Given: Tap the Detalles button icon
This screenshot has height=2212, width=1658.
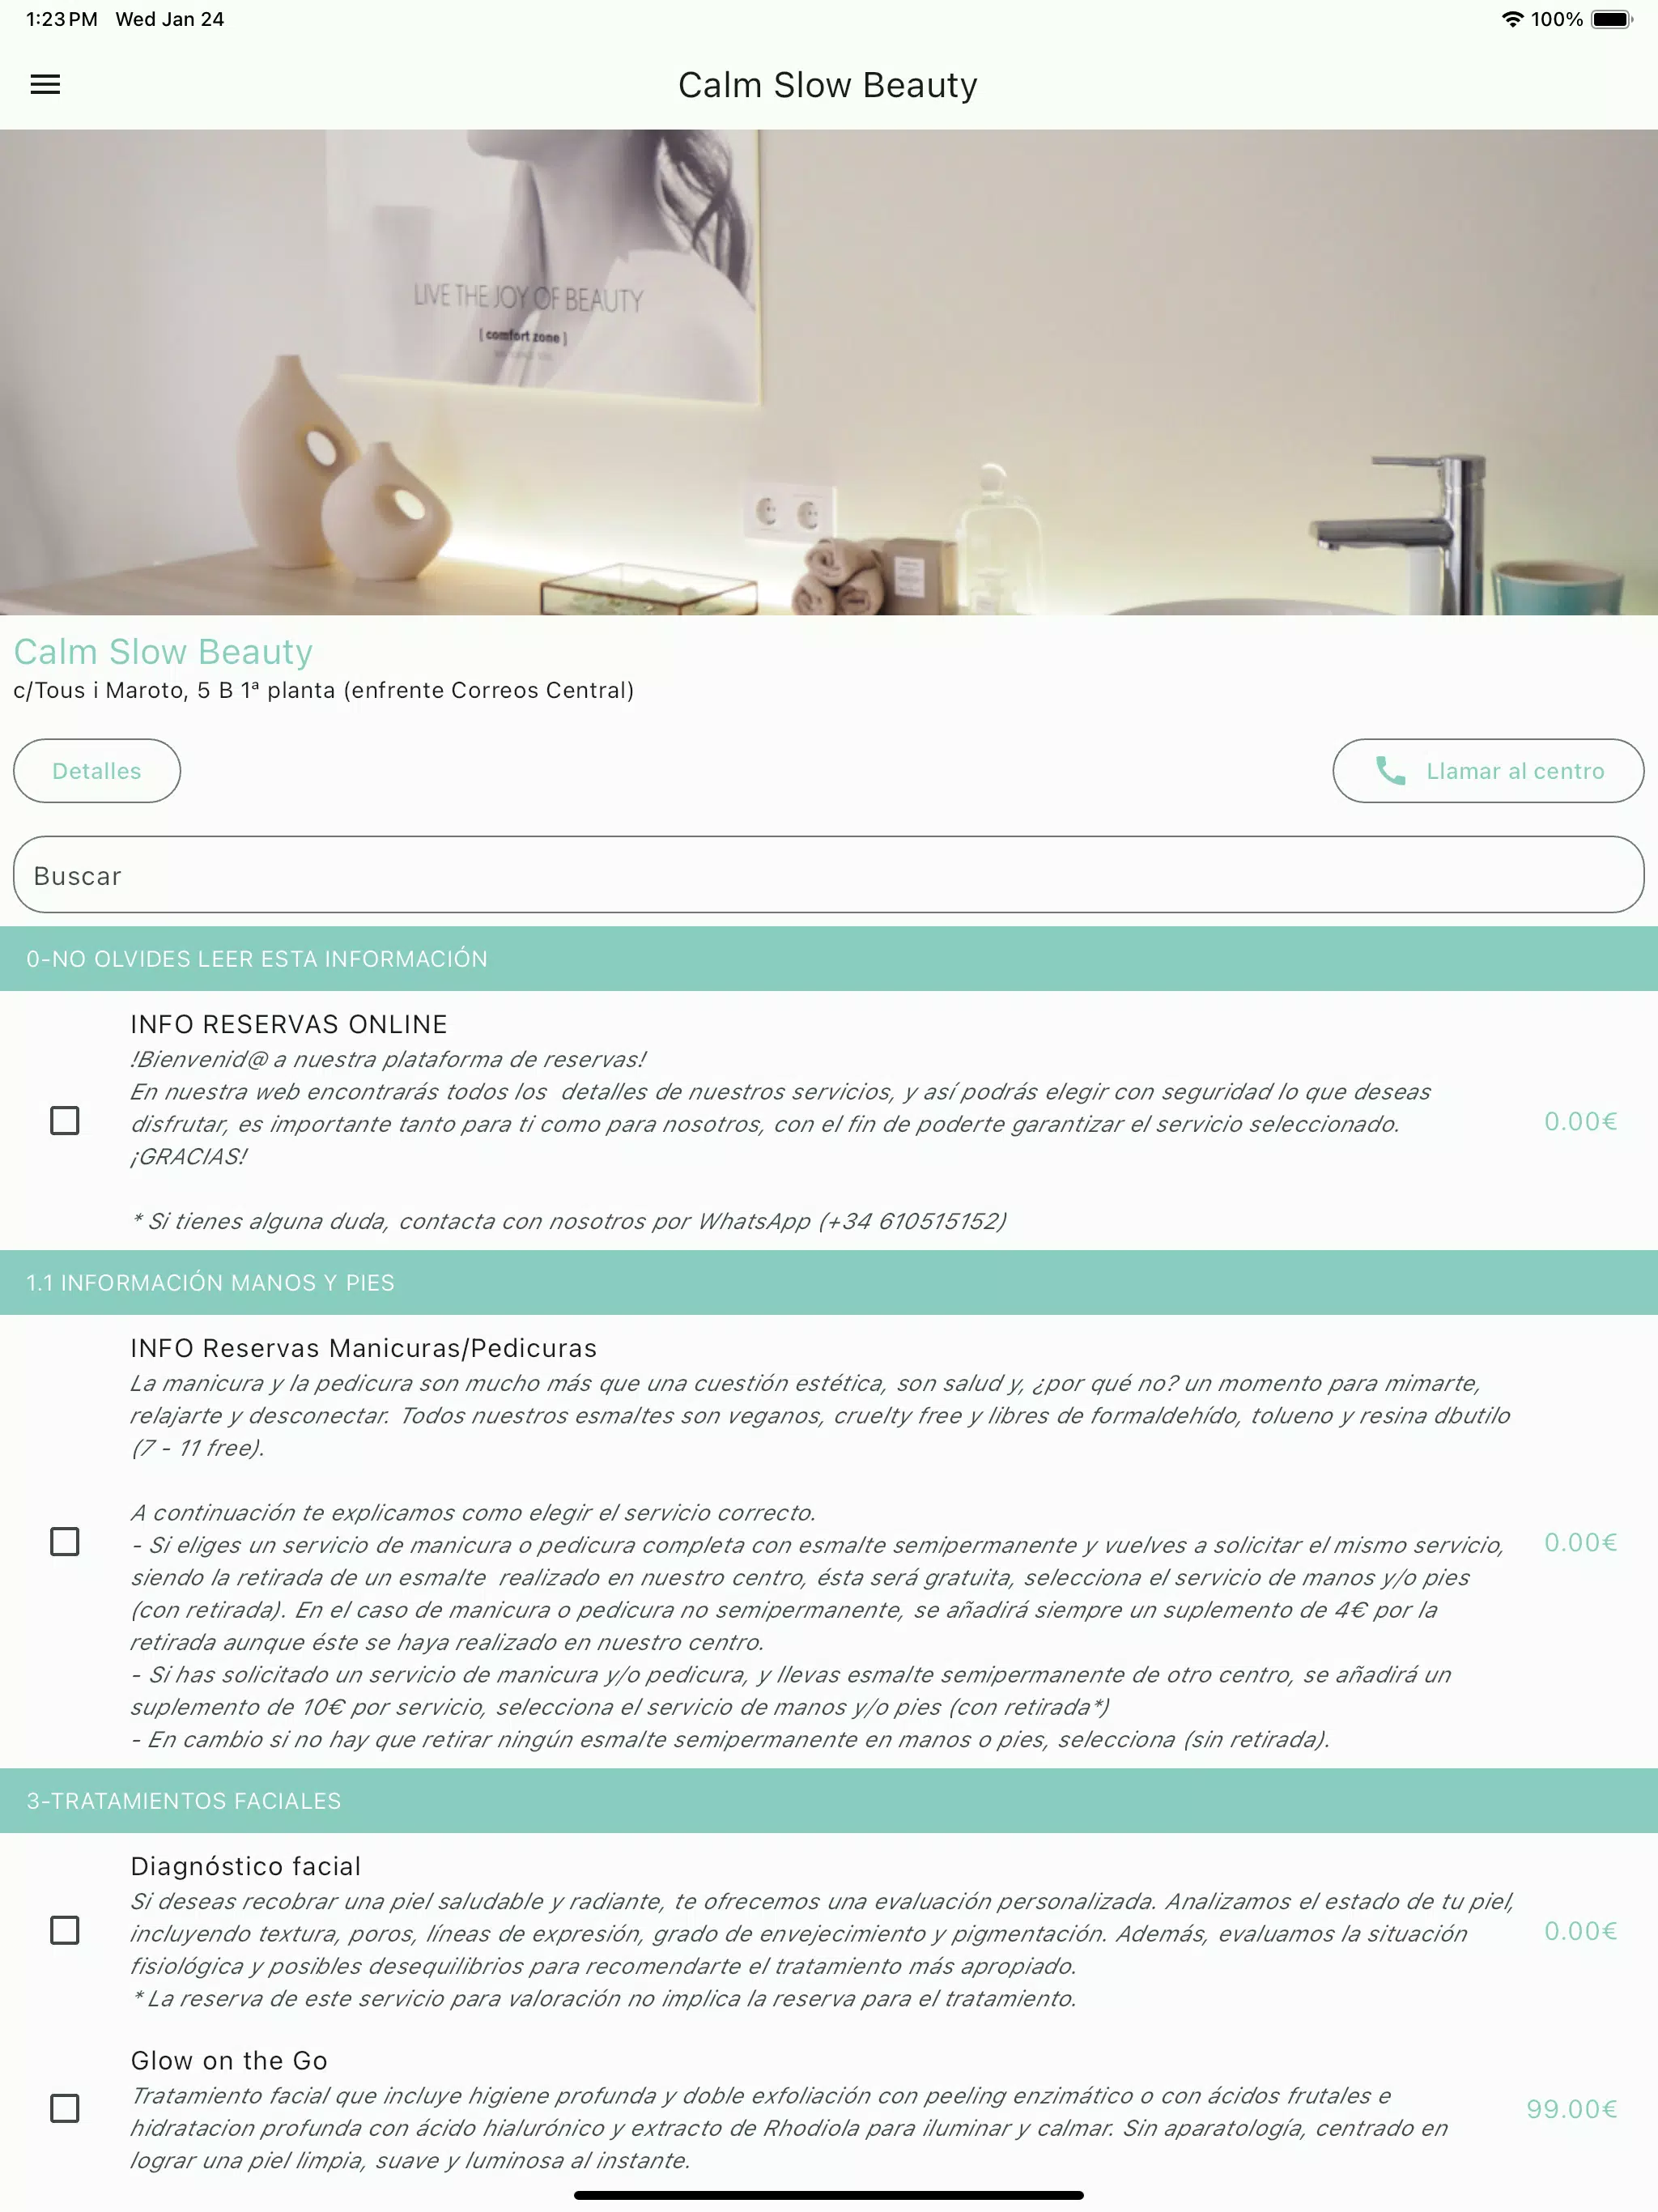Looking at the screenshot, I should (96, 770).
